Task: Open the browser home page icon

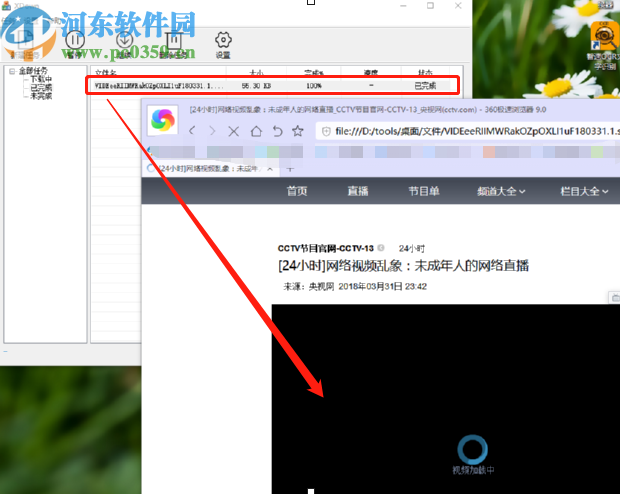Action: pyautogui.click(x=256, y=131)
